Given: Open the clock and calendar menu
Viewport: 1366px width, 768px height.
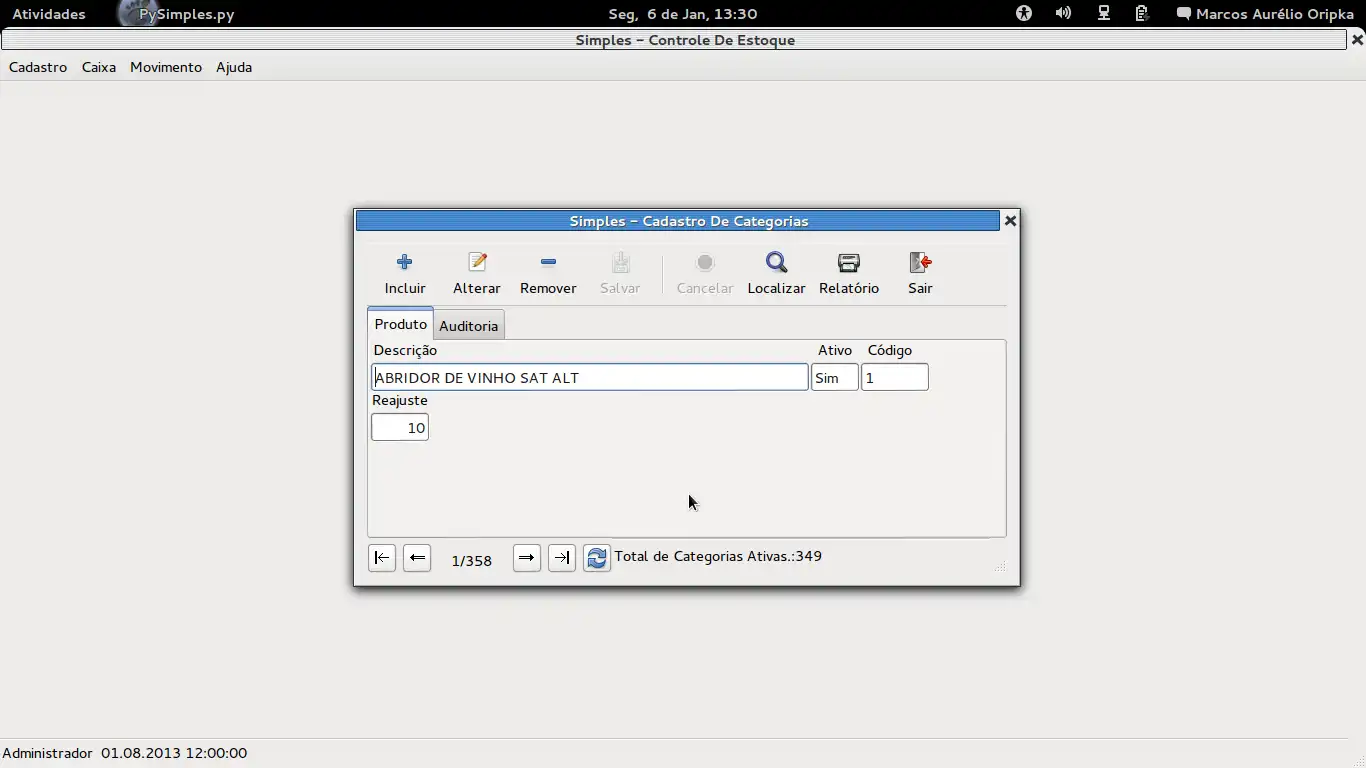Looking at the screenshot, I should 683,14.
